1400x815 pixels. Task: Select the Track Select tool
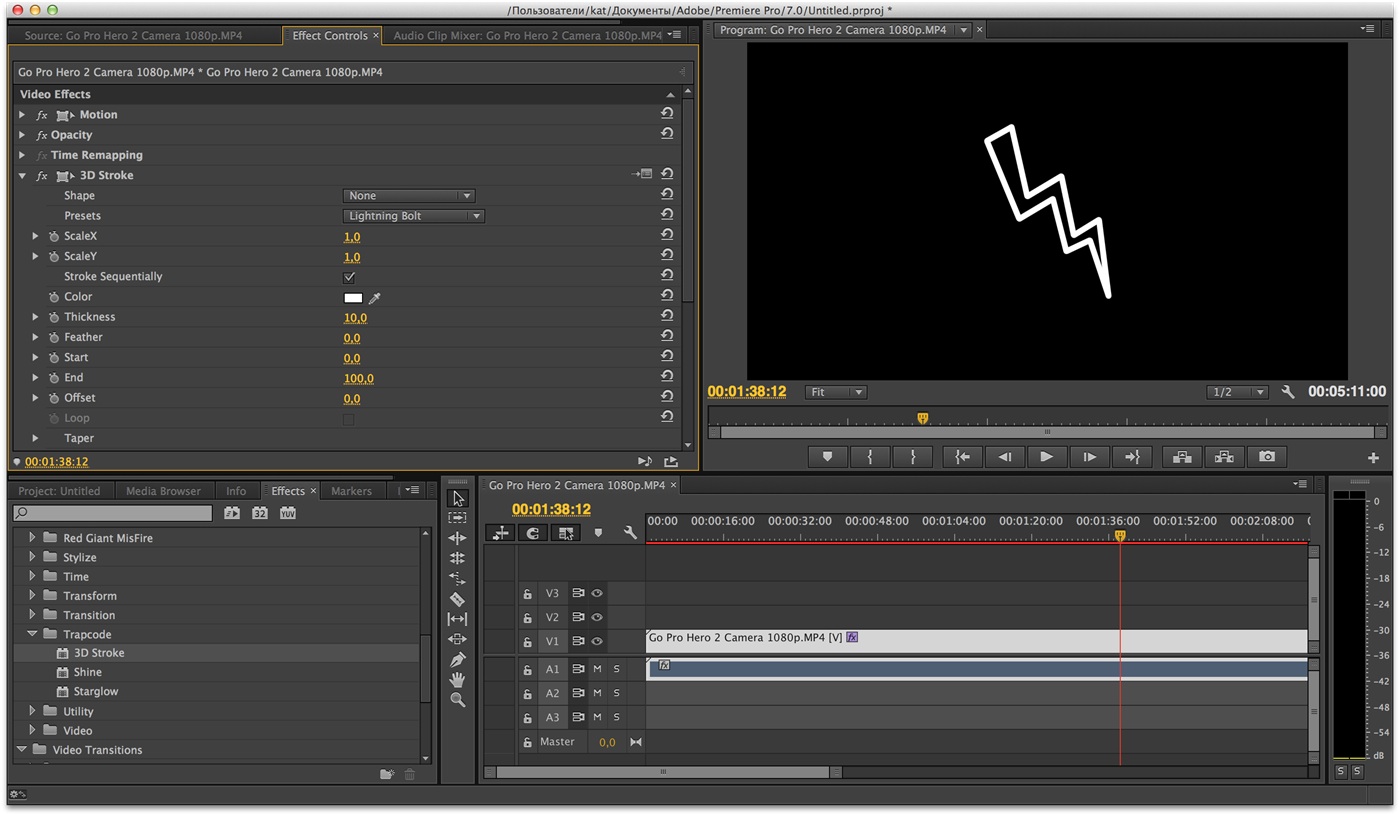[458, 518]
